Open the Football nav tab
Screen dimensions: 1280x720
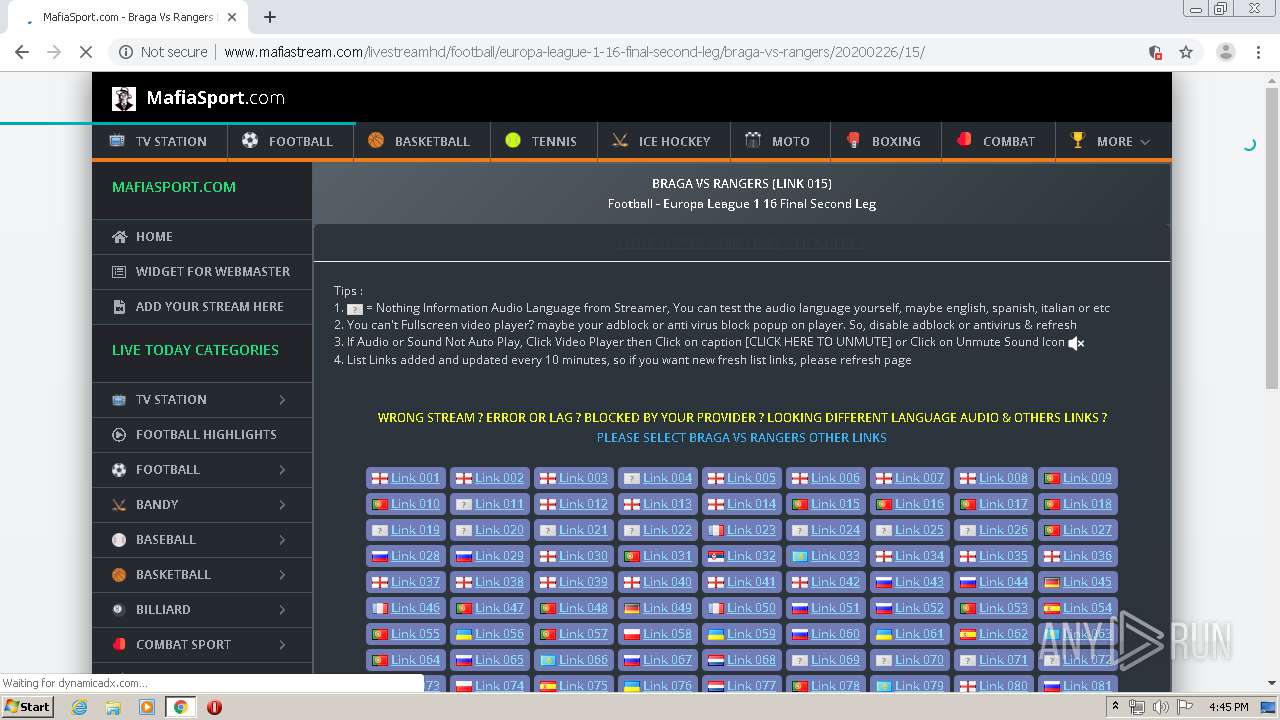pos(290,141)
